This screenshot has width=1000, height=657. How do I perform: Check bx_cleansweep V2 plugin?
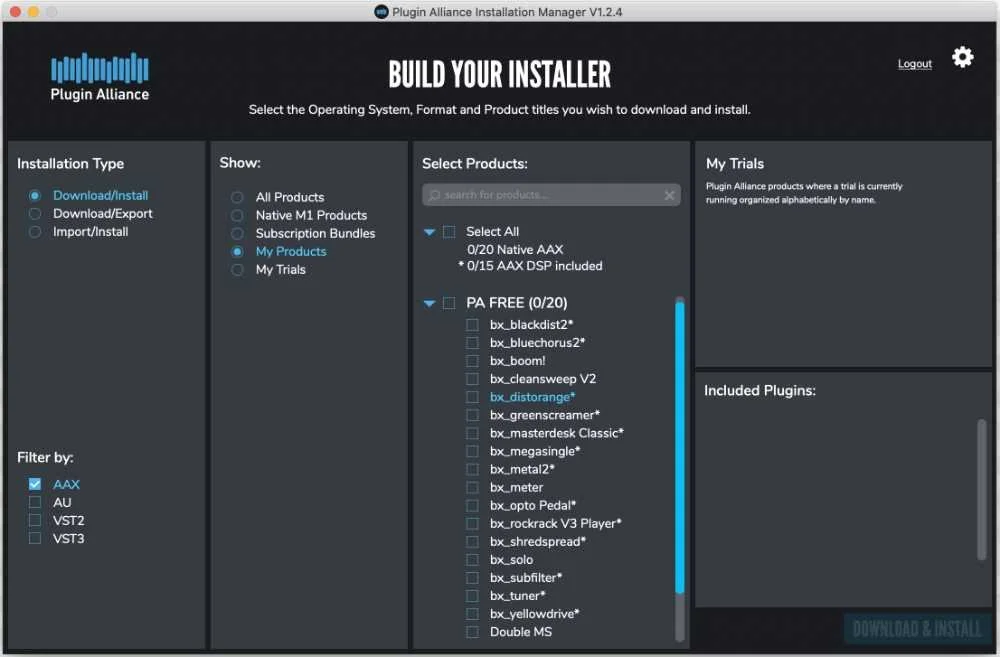(473, 379)
